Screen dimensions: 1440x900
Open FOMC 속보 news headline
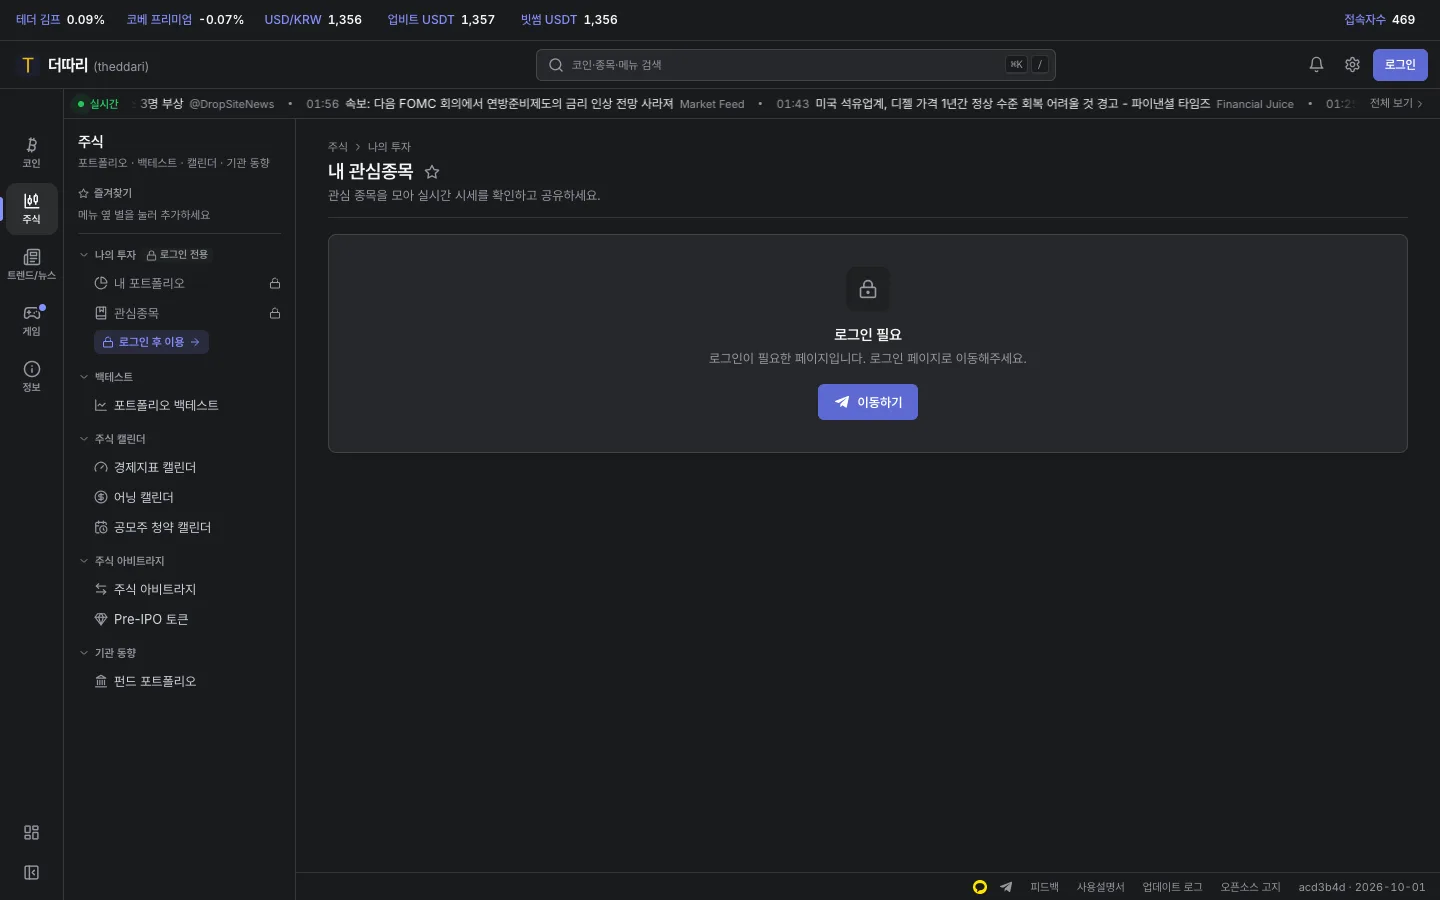[x=509, y=104]
